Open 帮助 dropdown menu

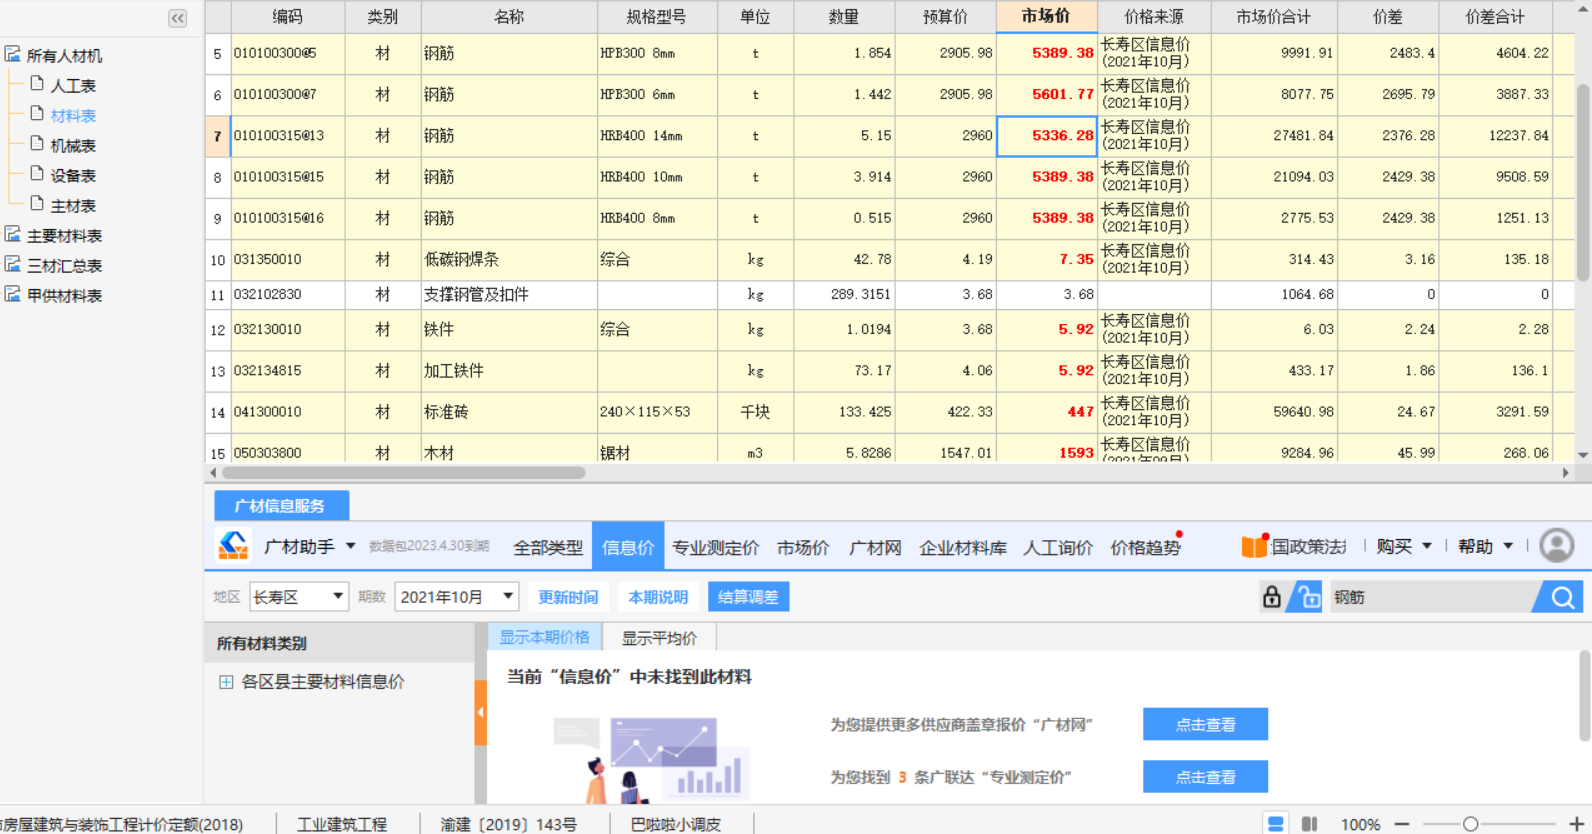1485,546
